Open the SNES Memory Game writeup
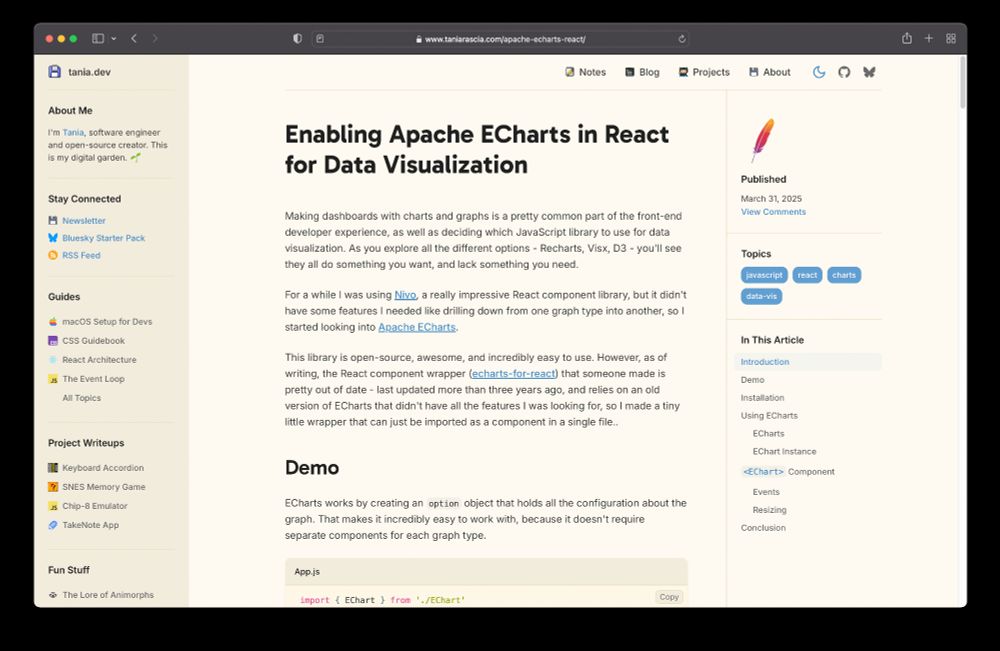 (104, 487)
